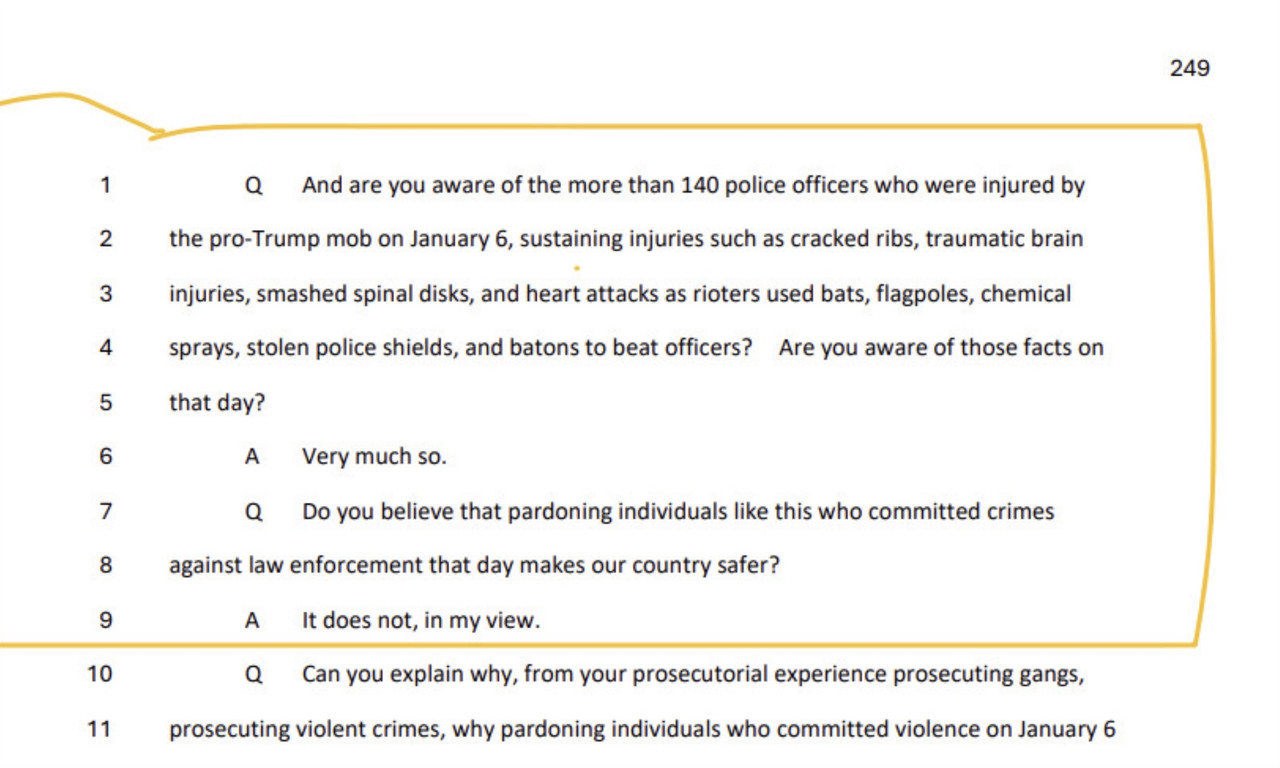
Task: Click the phrase 'It does not, in my view.'
Action: coord(421,620)
